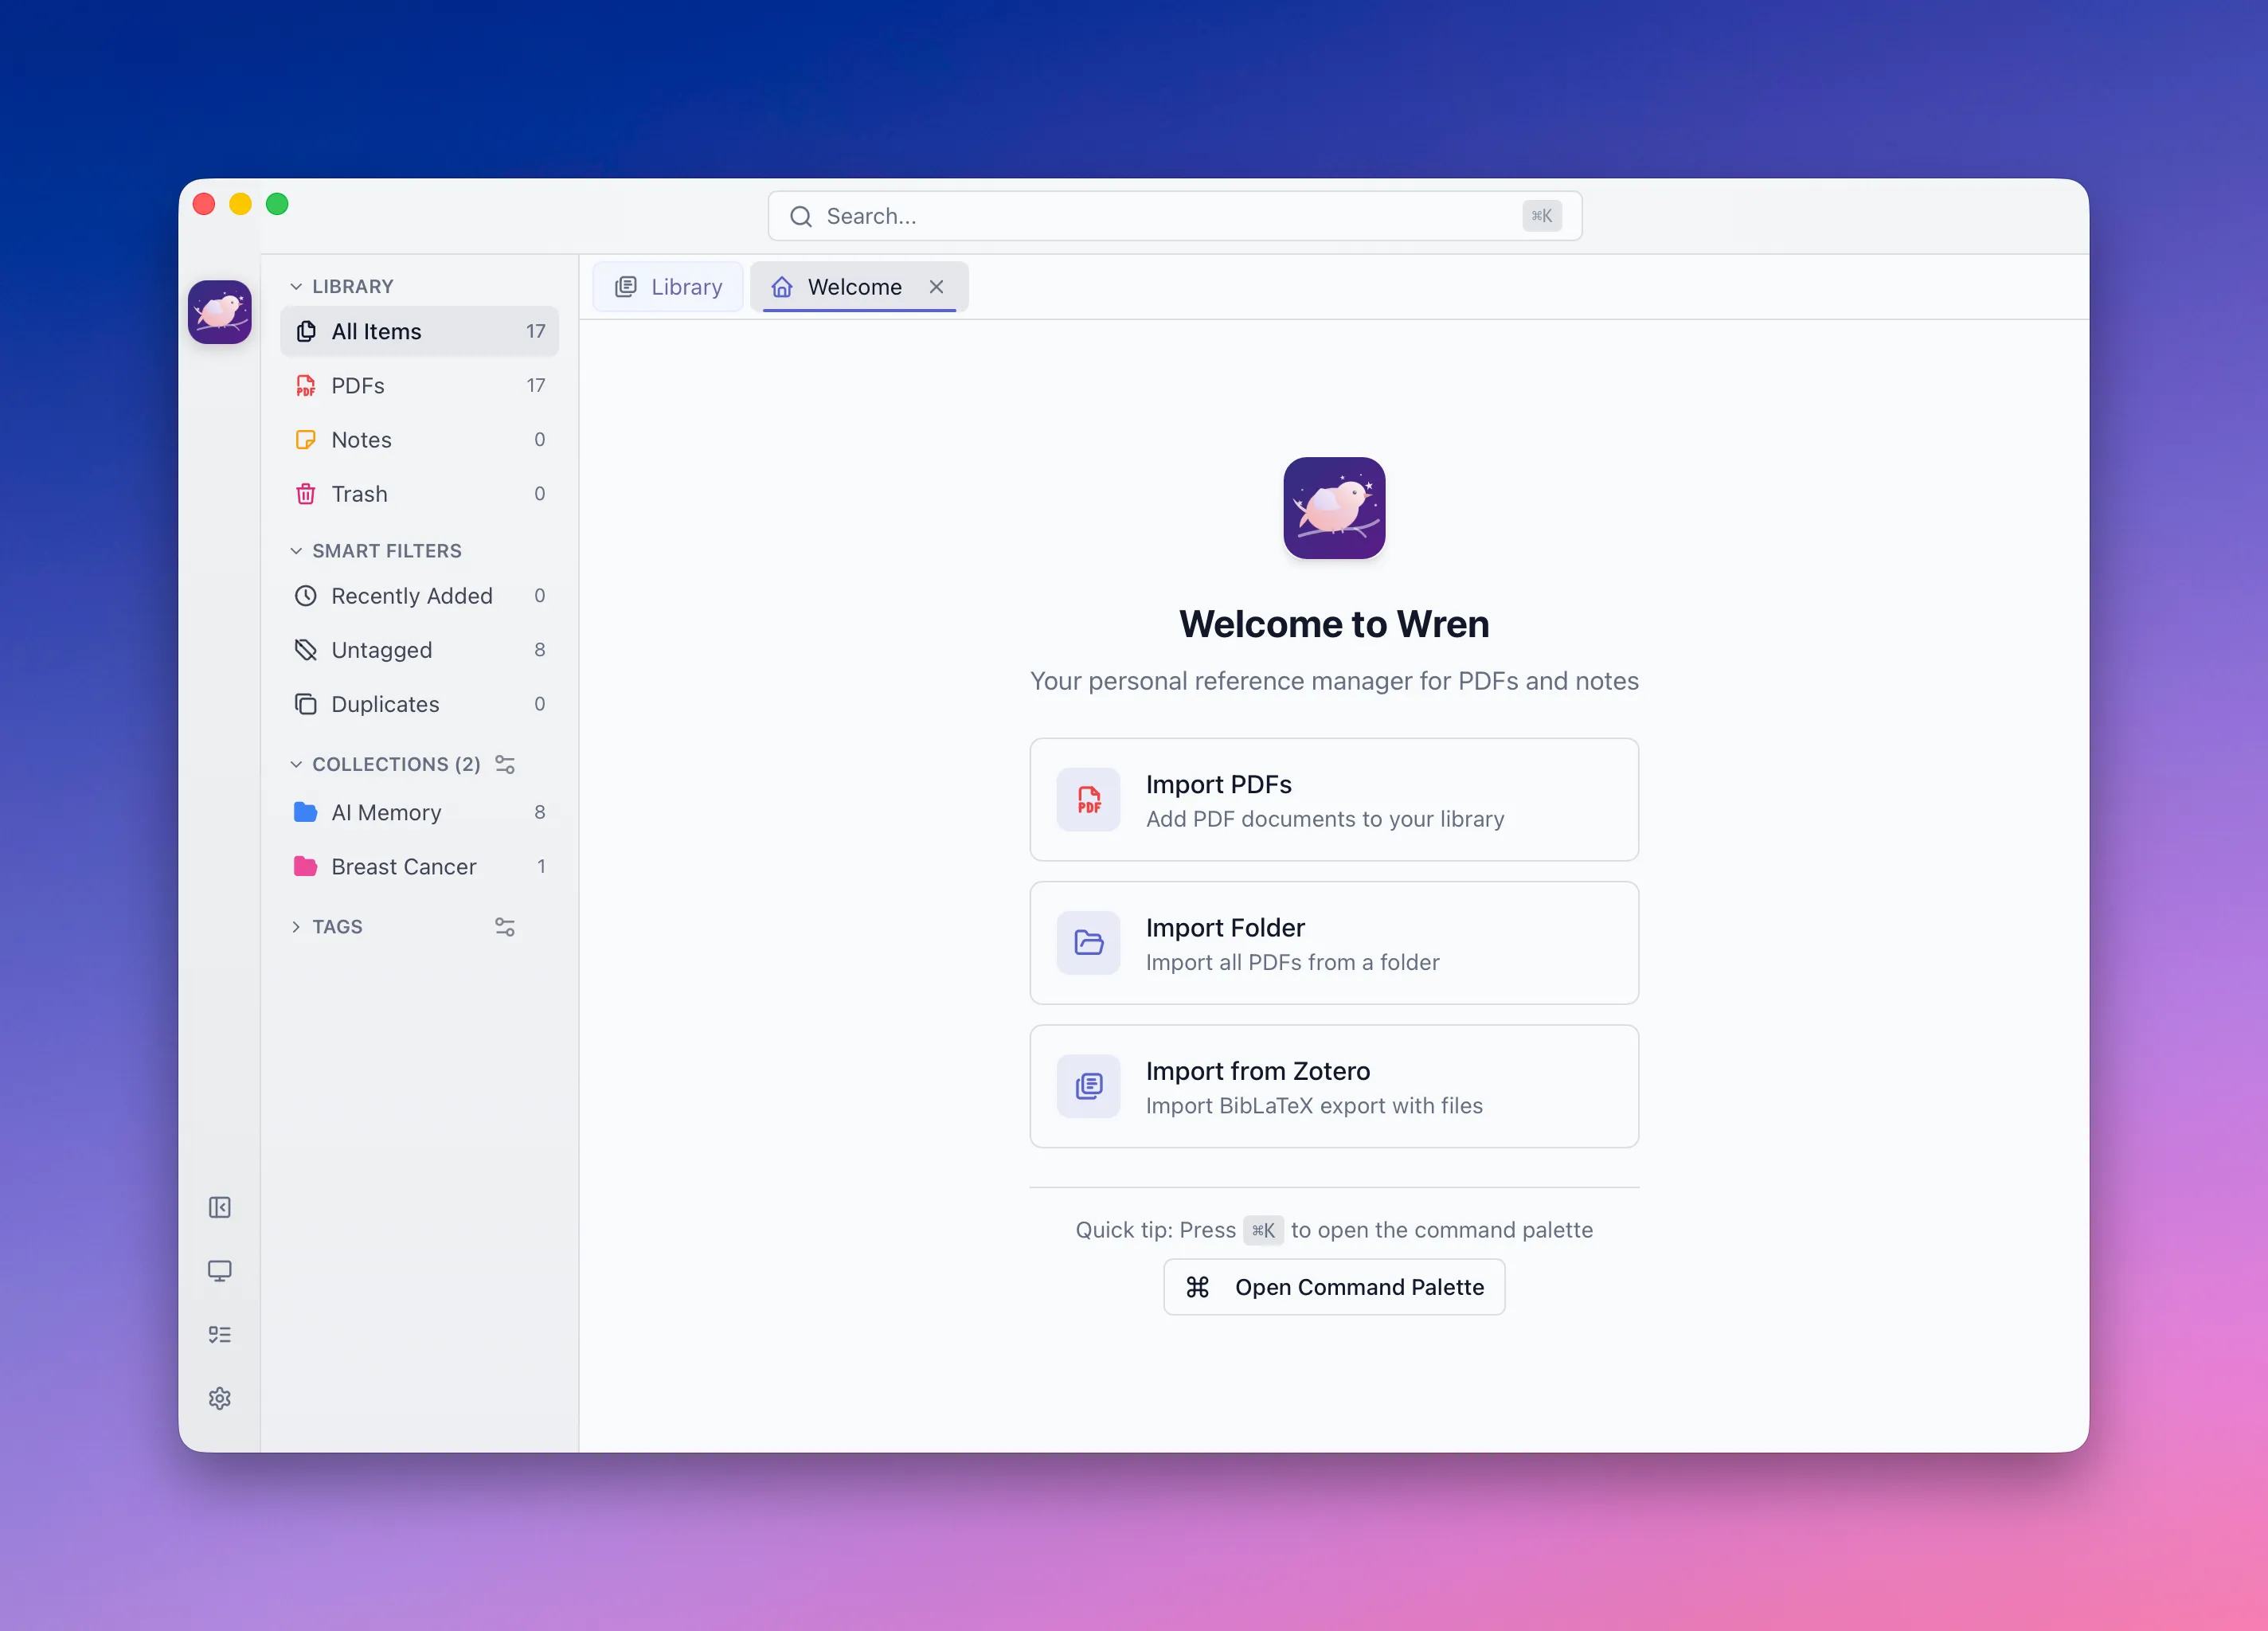The image size is (2268, 1631).
Task: Click the Untagged crossed-tag icon
Action: coord(306,650)
